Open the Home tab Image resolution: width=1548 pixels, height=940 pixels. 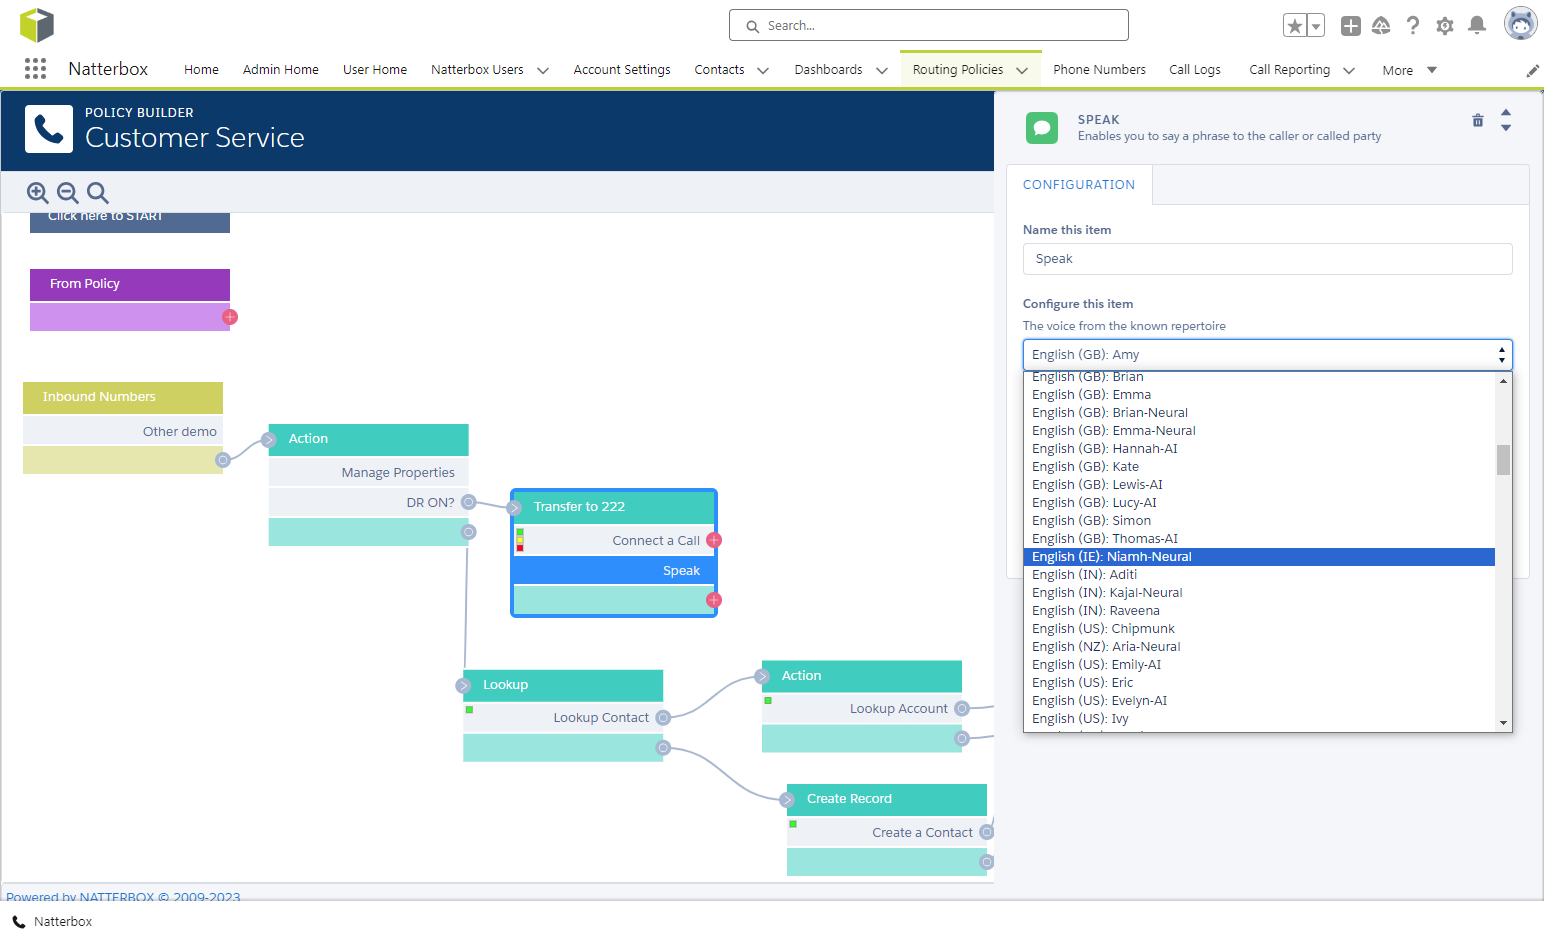point(201,70)
